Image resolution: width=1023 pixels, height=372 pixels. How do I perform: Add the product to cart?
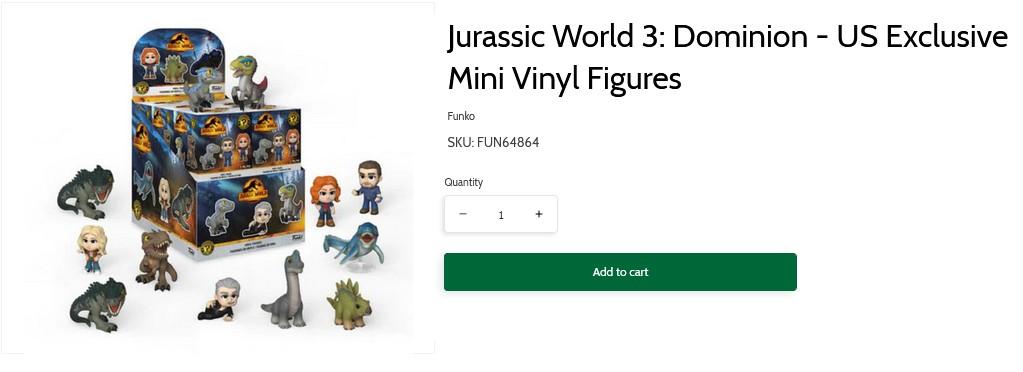point(620,272)
